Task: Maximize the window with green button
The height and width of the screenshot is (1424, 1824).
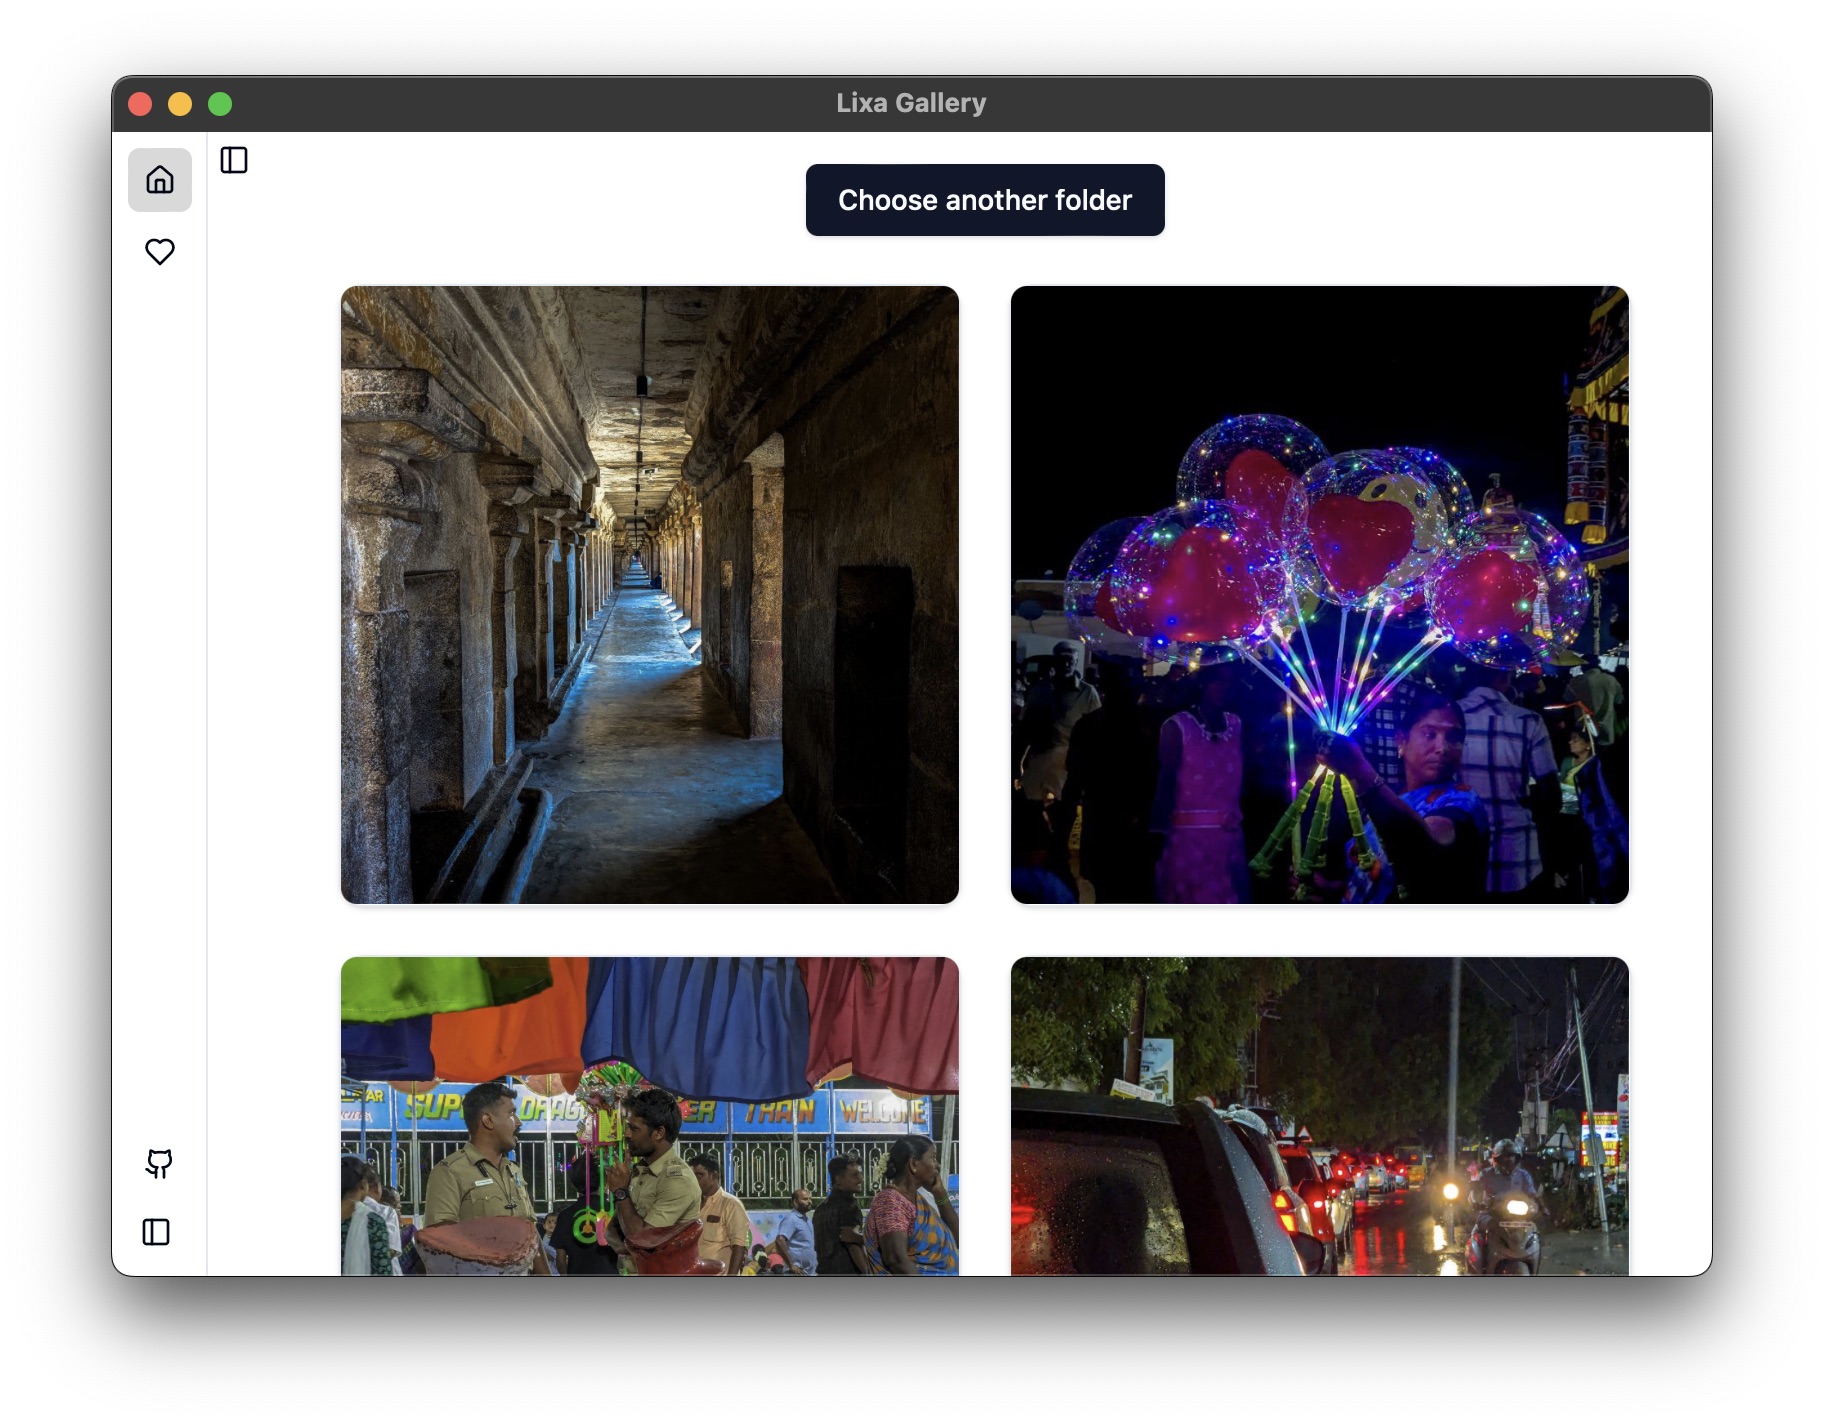Action: 220,104
